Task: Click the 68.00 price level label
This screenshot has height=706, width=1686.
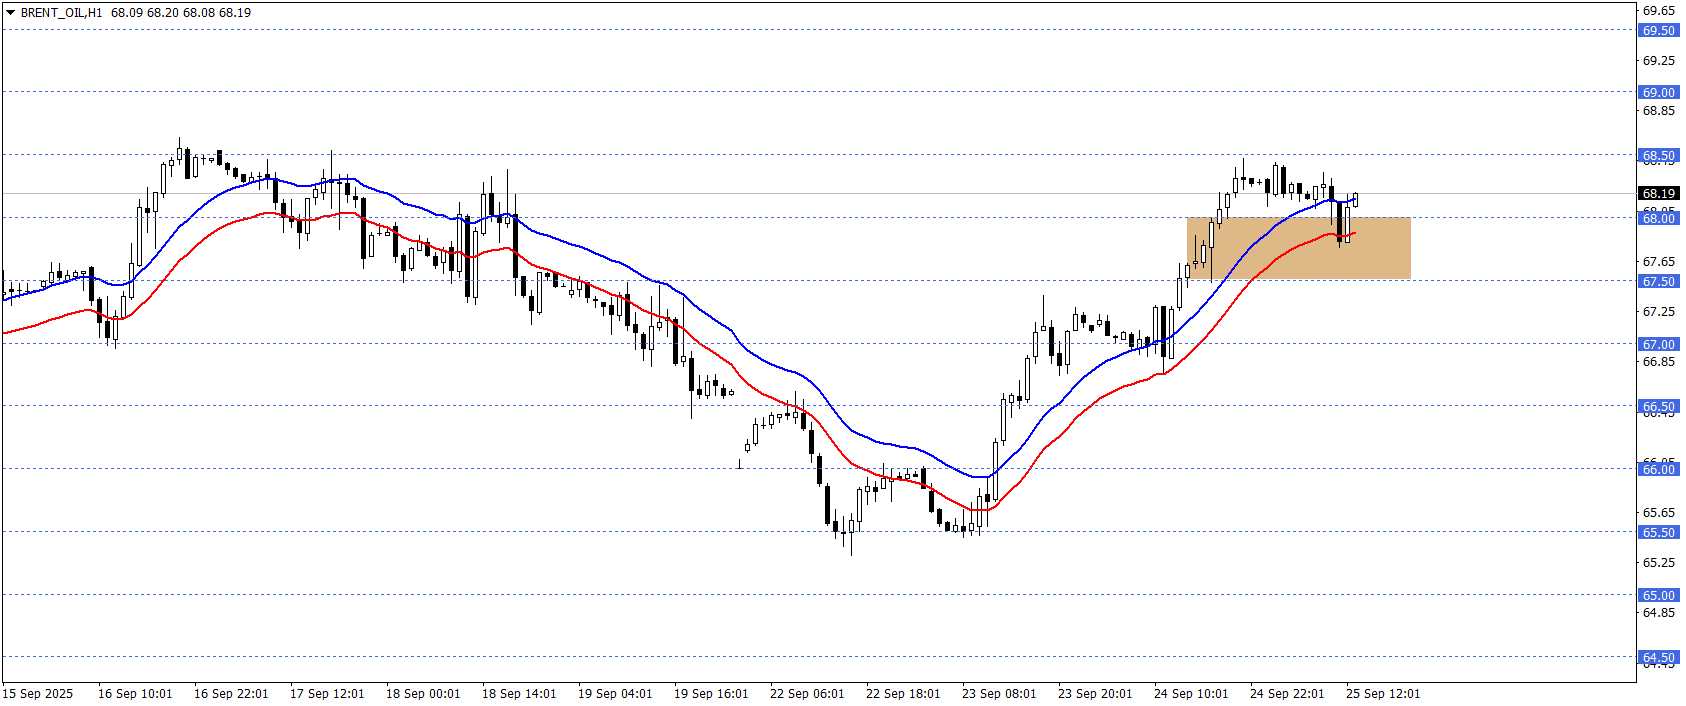Action: (x=1658, y=219)
